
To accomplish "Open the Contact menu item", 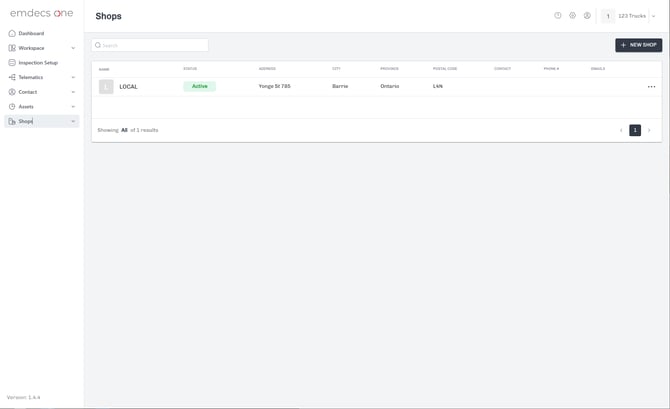I will [x=28, y=92].
